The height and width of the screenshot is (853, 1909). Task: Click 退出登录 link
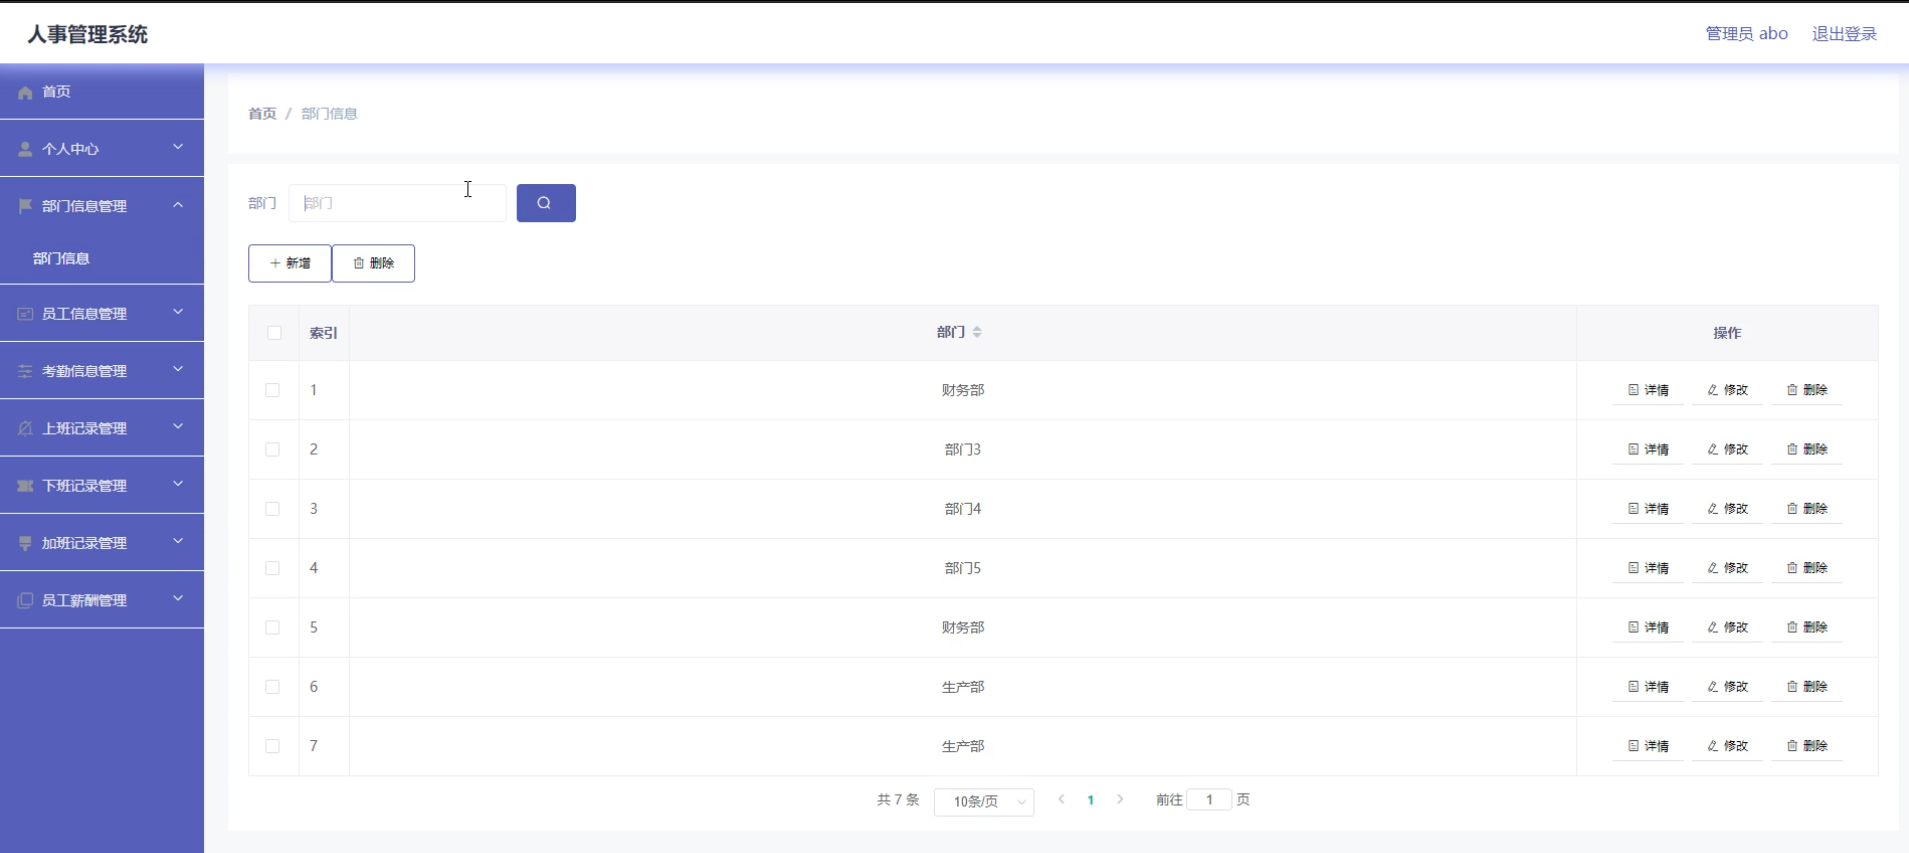pos(1844,34)
